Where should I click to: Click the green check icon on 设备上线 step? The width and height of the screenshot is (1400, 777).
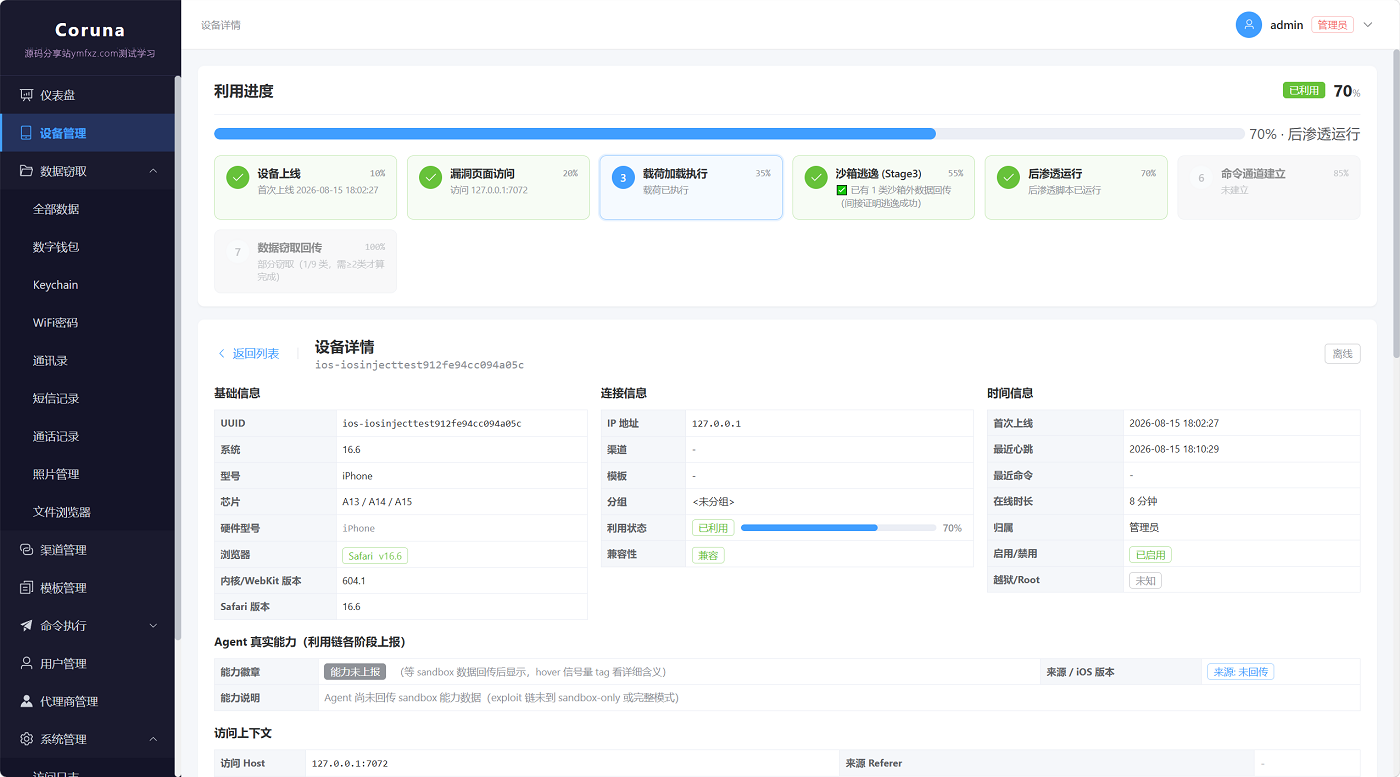click(x=238, y=178)
